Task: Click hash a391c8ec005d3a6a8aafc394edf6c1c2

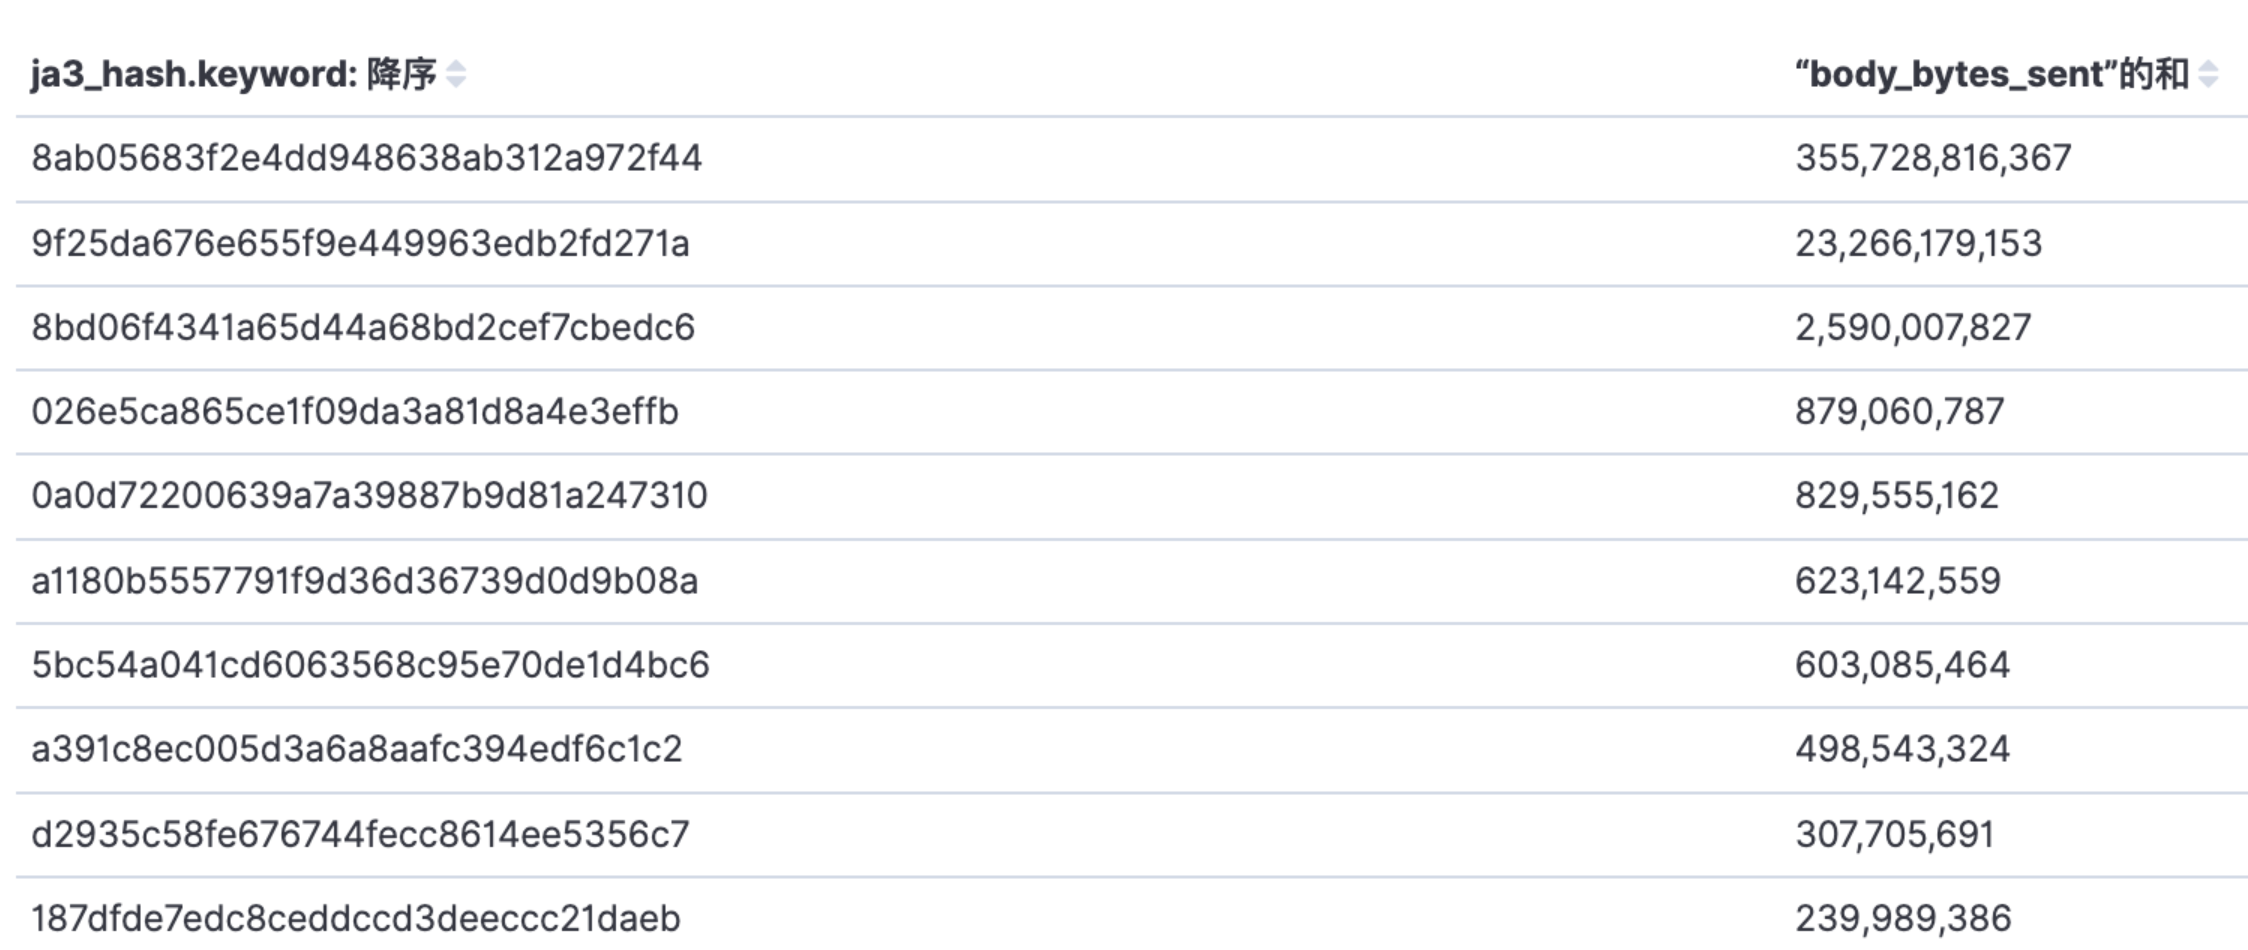Action: coord(357,749)
